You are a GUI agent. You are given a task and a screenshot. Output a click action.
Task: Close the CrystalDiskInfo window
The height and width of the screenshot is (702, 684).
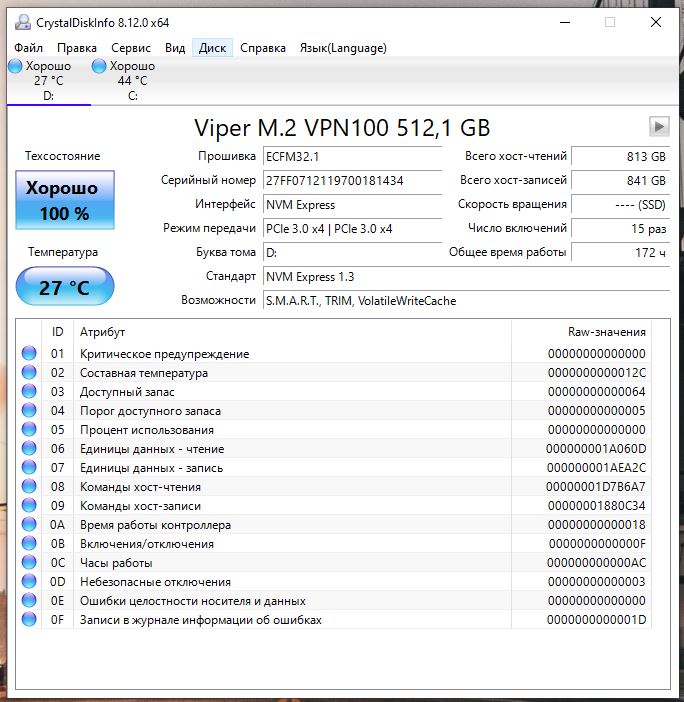pos(656,22)
